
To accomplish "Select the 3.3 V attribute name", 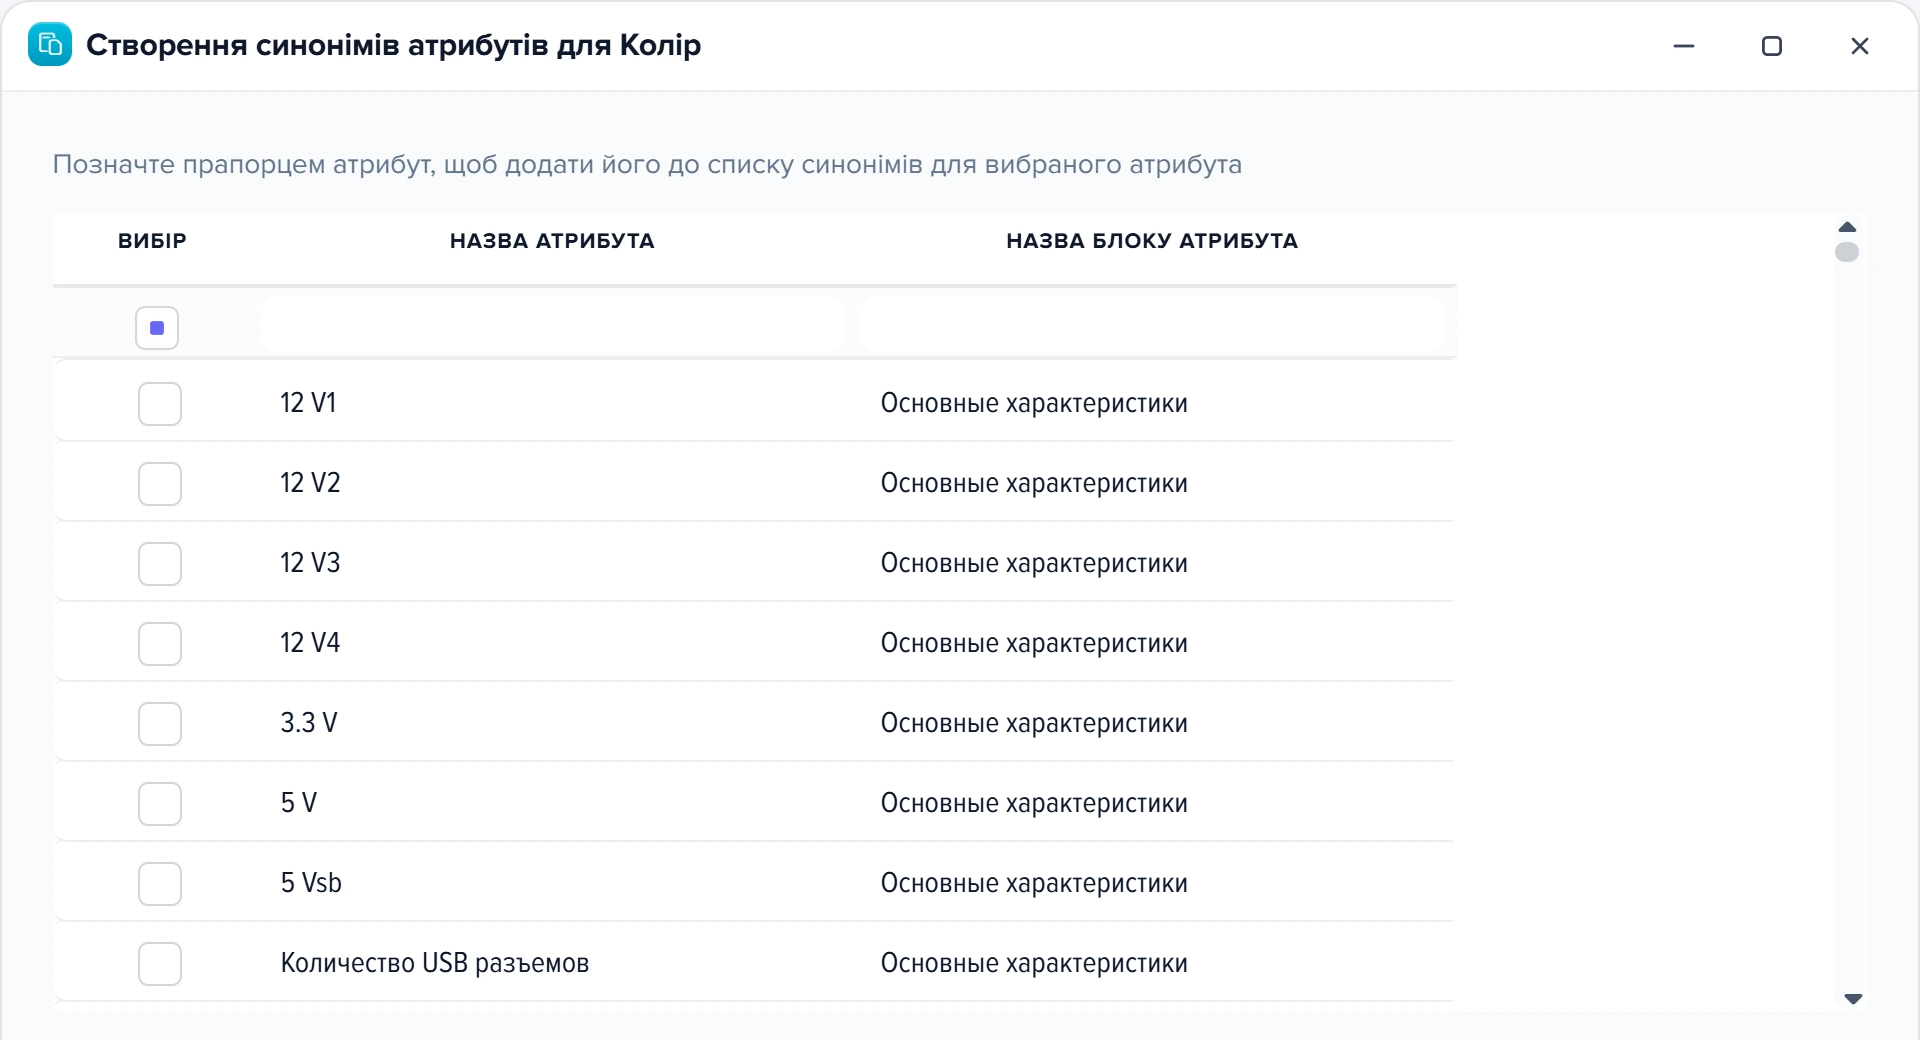I will pyautogui.click(x=309, y=723).
